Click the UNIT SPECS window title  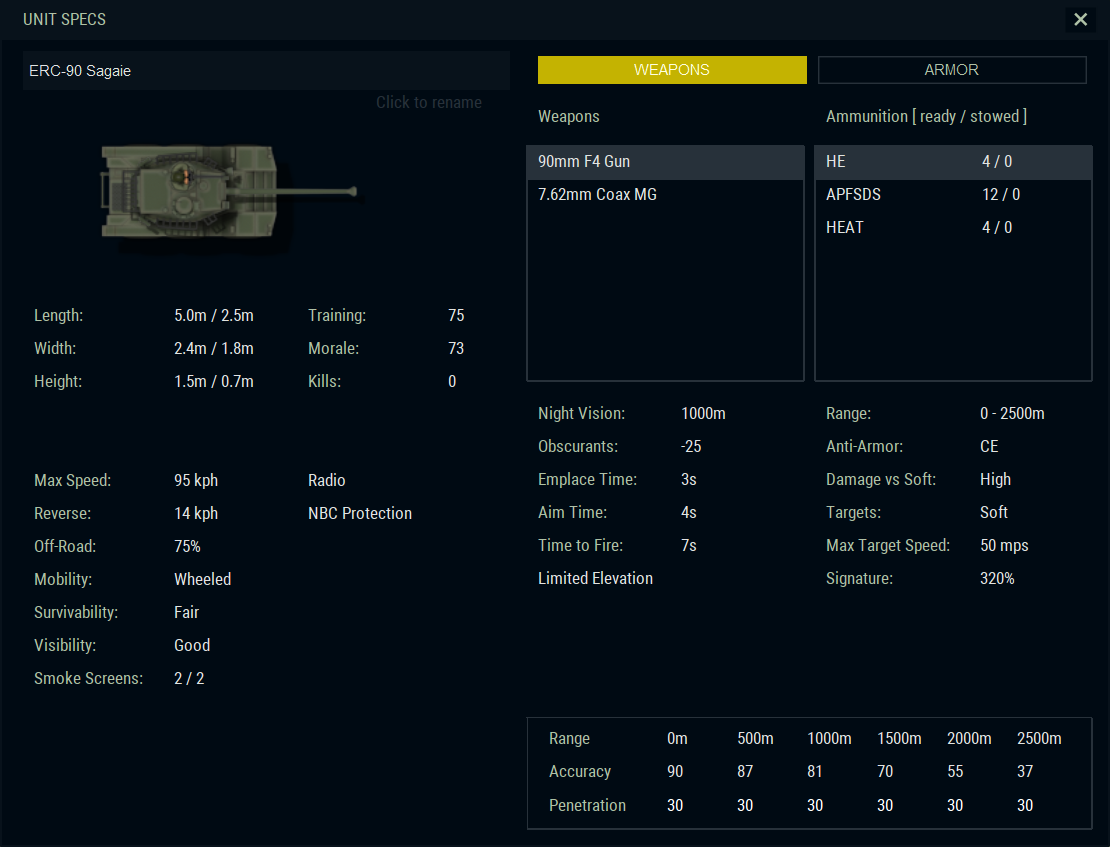coord(64,20)
